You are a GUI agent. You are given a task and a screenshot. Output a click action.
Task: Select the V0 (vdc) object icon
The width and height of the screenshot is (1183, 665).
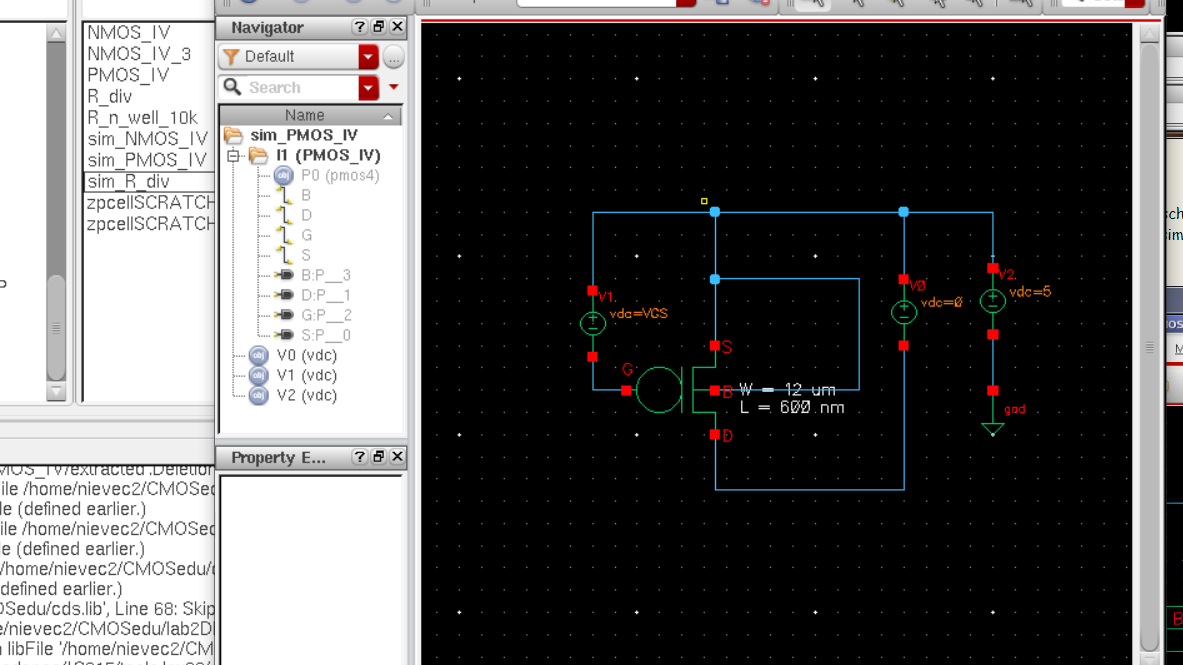pyautogui.click(x=258, y=355)
